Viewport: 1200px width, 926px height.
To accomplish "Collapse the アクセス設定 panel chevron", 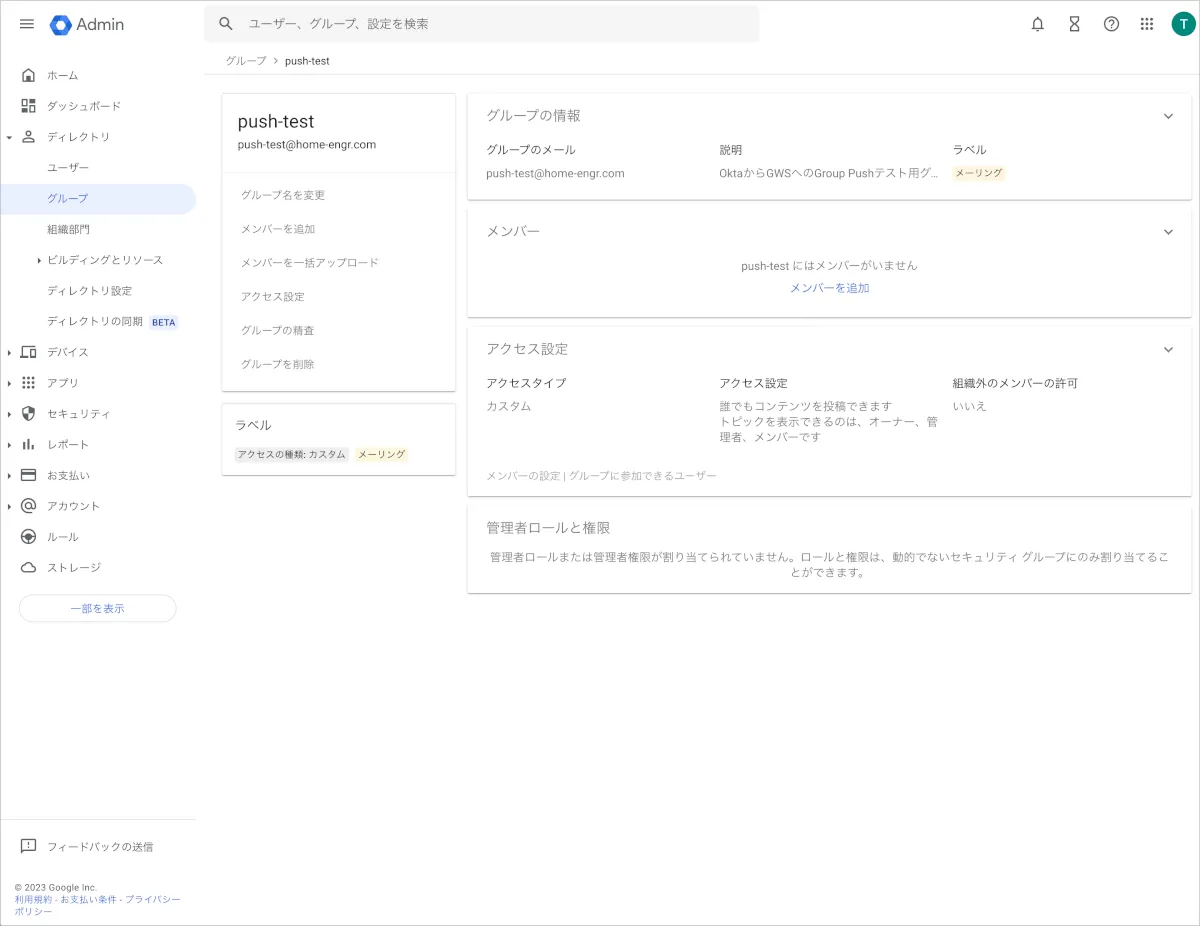I will click(1168, 350).
